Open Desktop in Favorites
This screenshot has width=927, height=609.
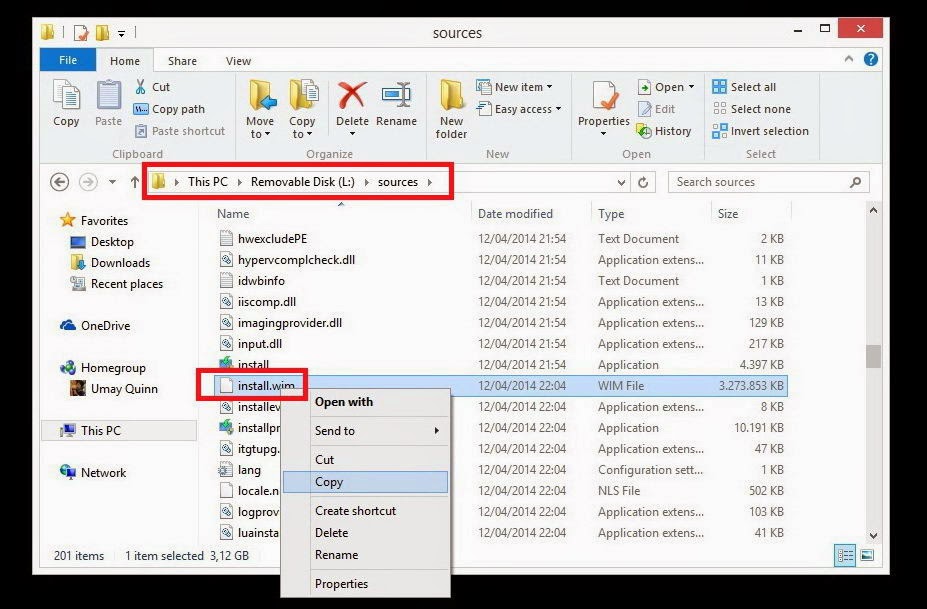(x=102, y=242)
